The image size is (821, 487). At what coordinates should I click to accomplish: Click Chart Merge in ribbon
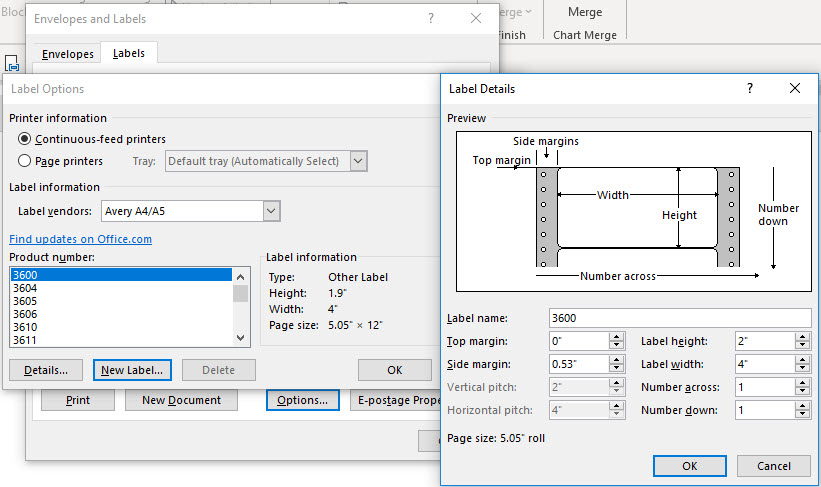pyautogui.click(x=585, y=35)
